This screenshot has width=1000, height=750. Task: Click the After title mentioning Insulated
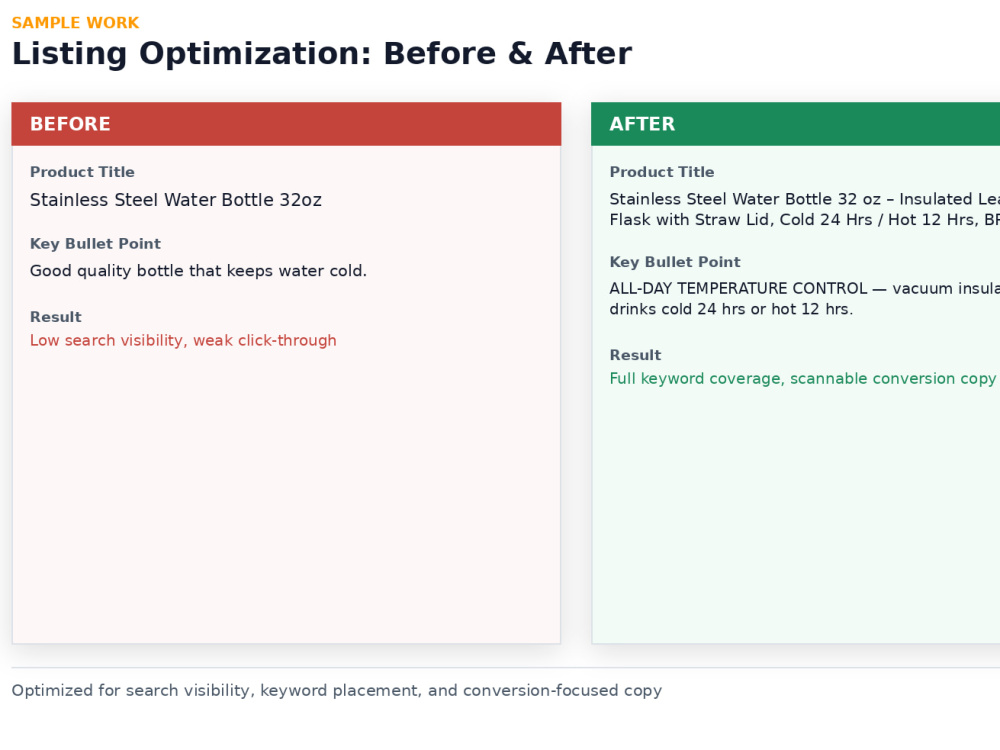coord(804,199)
